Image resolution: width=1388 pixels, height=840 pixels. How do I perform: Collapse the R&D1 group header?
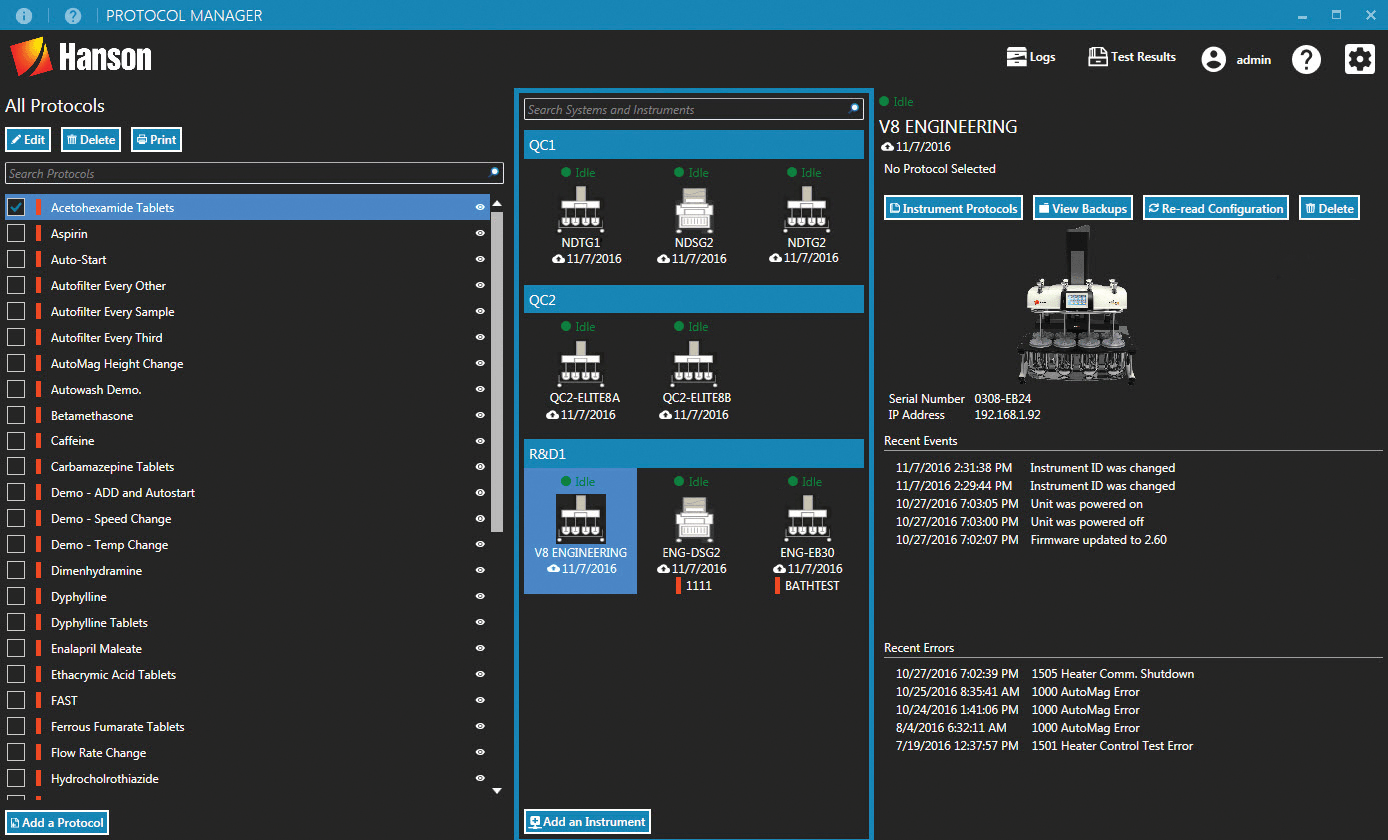(693, 453)
